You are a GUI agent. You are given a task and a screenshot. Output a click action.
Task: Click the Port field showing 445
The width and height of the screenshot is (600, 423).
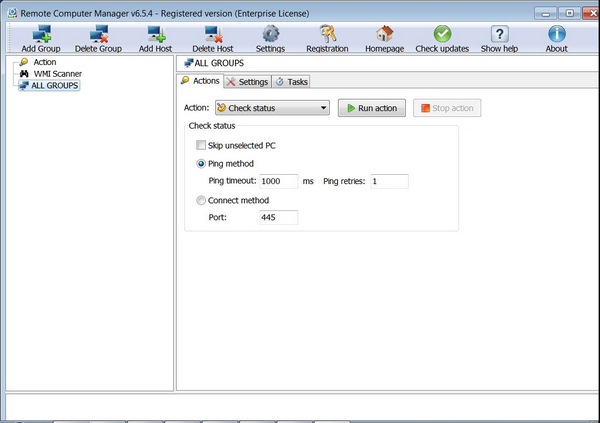pyautogui.click(x=279, y=217)
